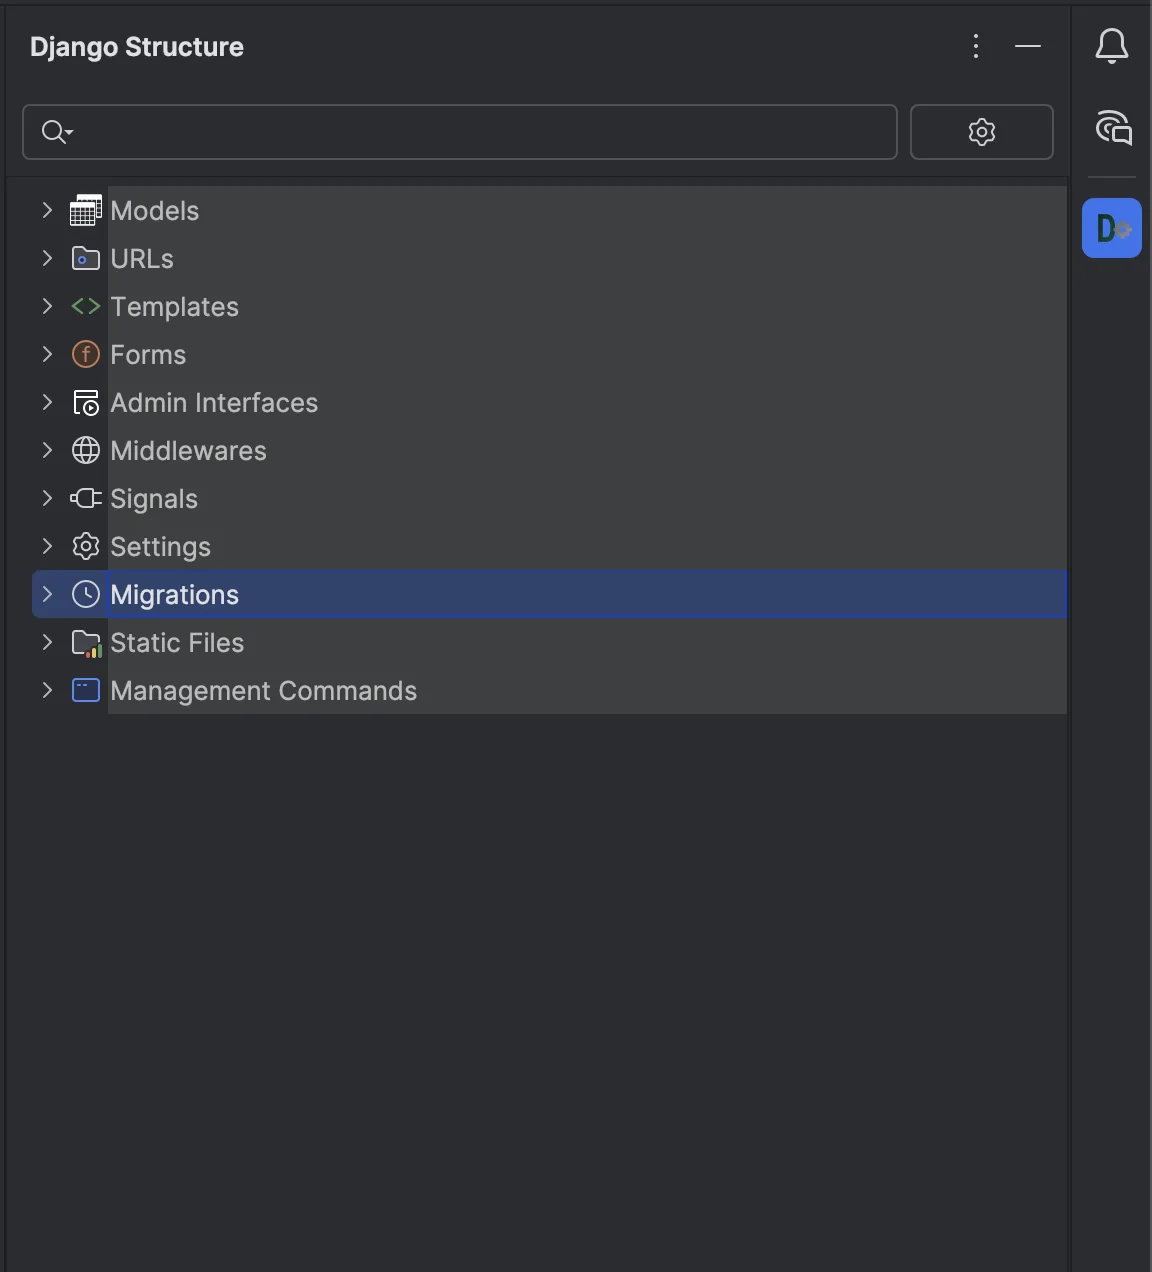Select the Signals tree label
Image resolution: width=1152 pixels, height=1272 pixels.
(x=154, y=499)
